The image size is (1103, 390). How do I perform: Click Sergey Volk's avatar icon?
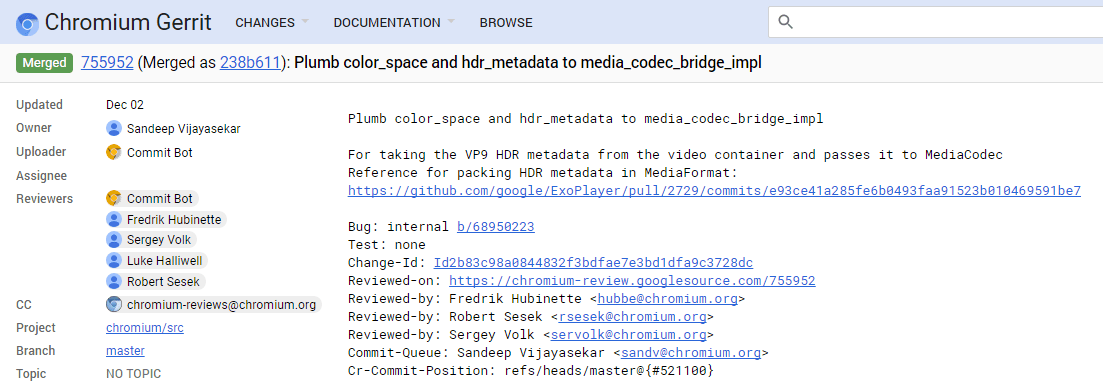[114, 240]
